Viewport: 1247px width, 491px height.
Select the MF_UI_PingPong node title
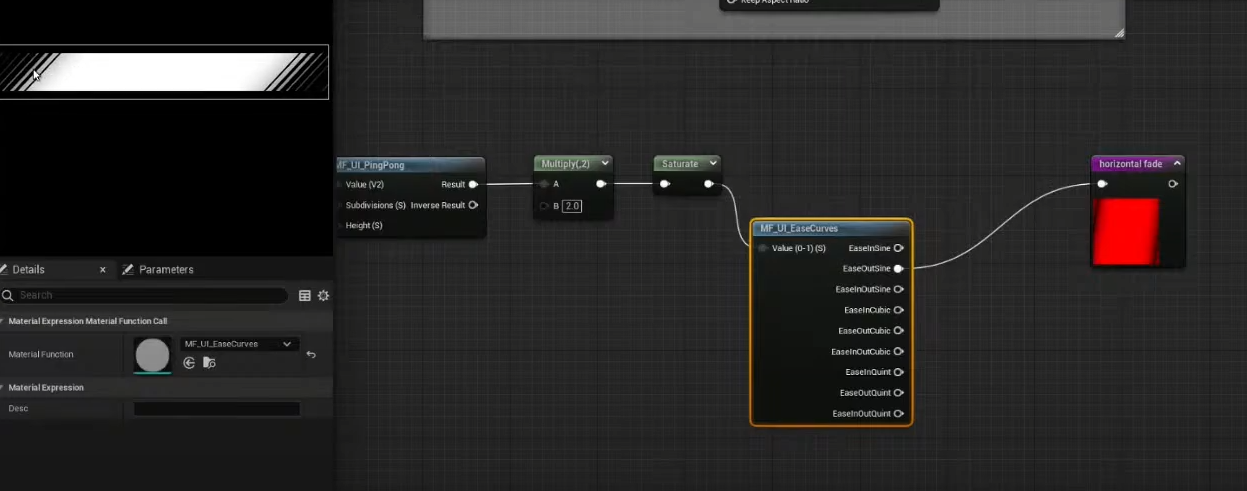(371, 165)
